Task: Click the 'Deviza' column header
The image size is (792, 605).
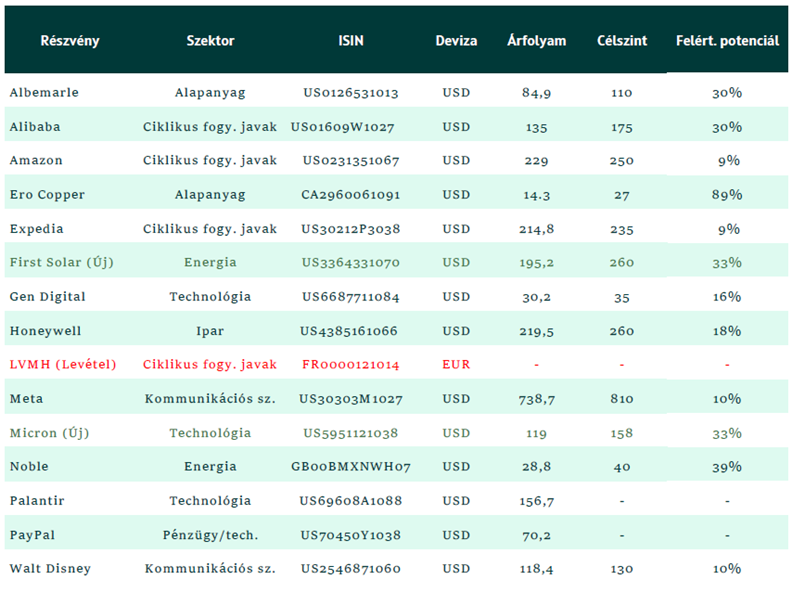Action: 456,41
